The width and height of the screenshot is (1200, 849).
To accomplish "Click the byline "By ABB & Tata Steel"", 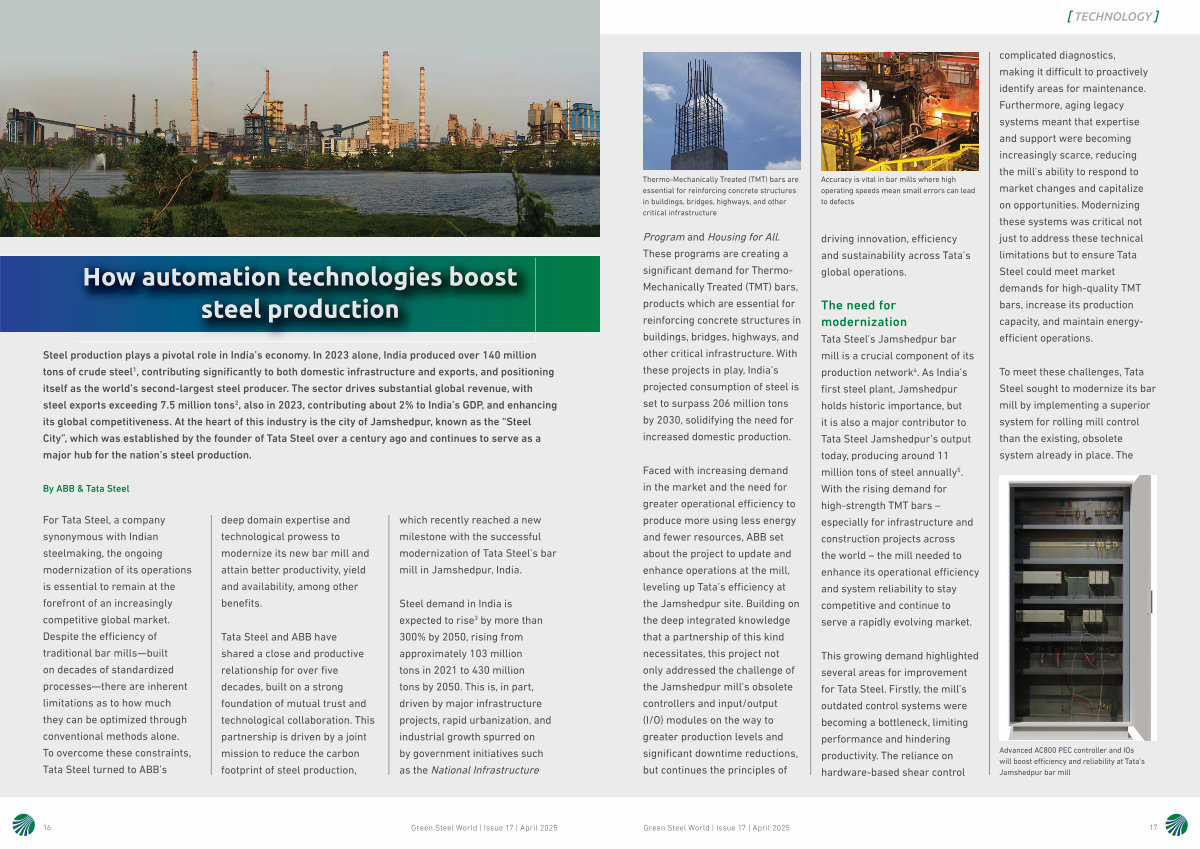I will pyautogui.click(x=86, y=488).
